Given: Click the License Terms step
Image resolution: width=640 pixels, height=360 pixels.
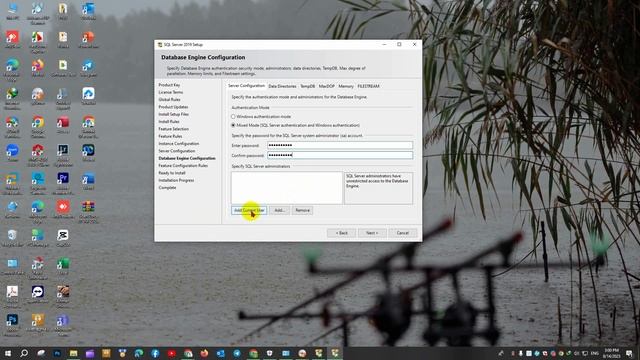Looking at the screenshot, I should 171,92.
